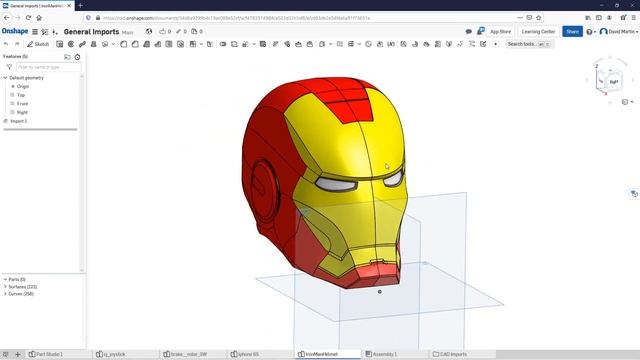This screenshot has width=640, height=360.
Task: Open the App Store
Action: click(500, 31)
